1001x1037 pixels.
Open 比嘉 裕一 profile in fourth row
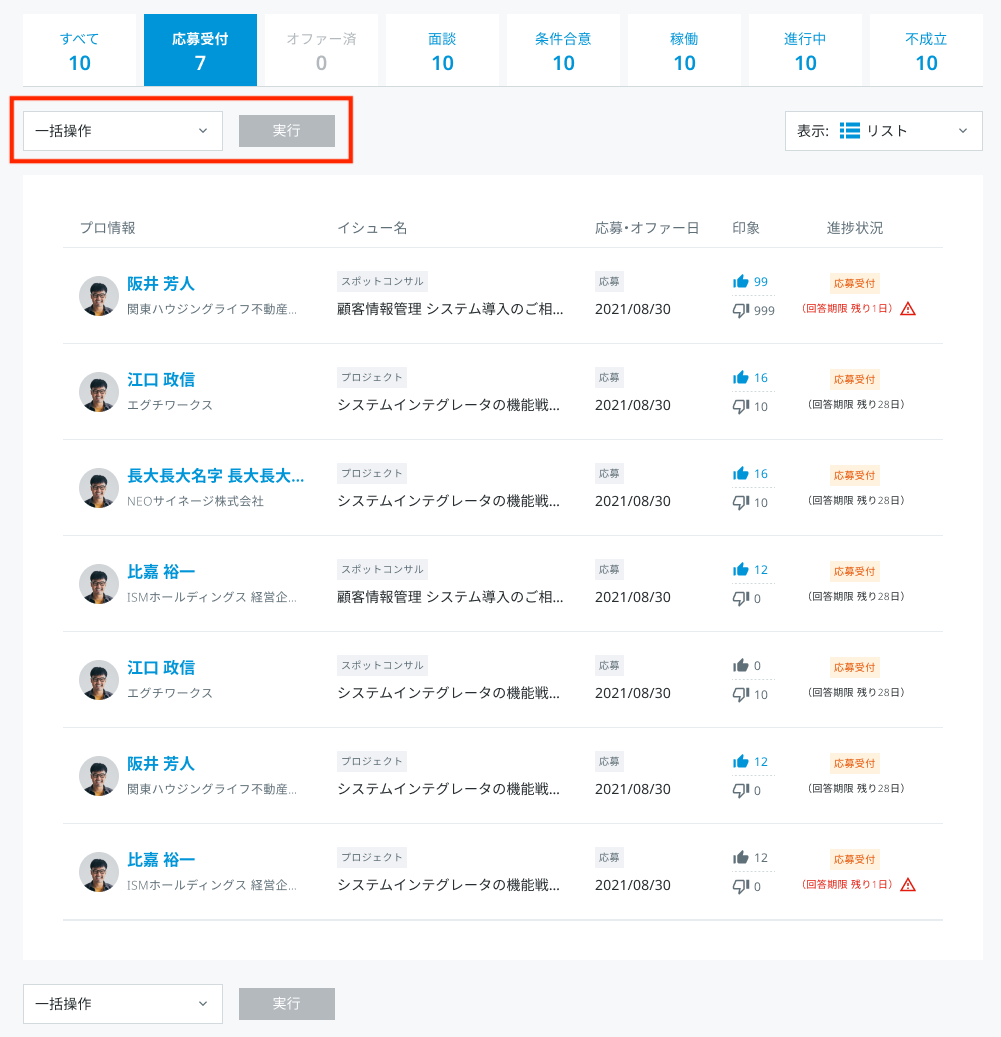tap(161, 571)
